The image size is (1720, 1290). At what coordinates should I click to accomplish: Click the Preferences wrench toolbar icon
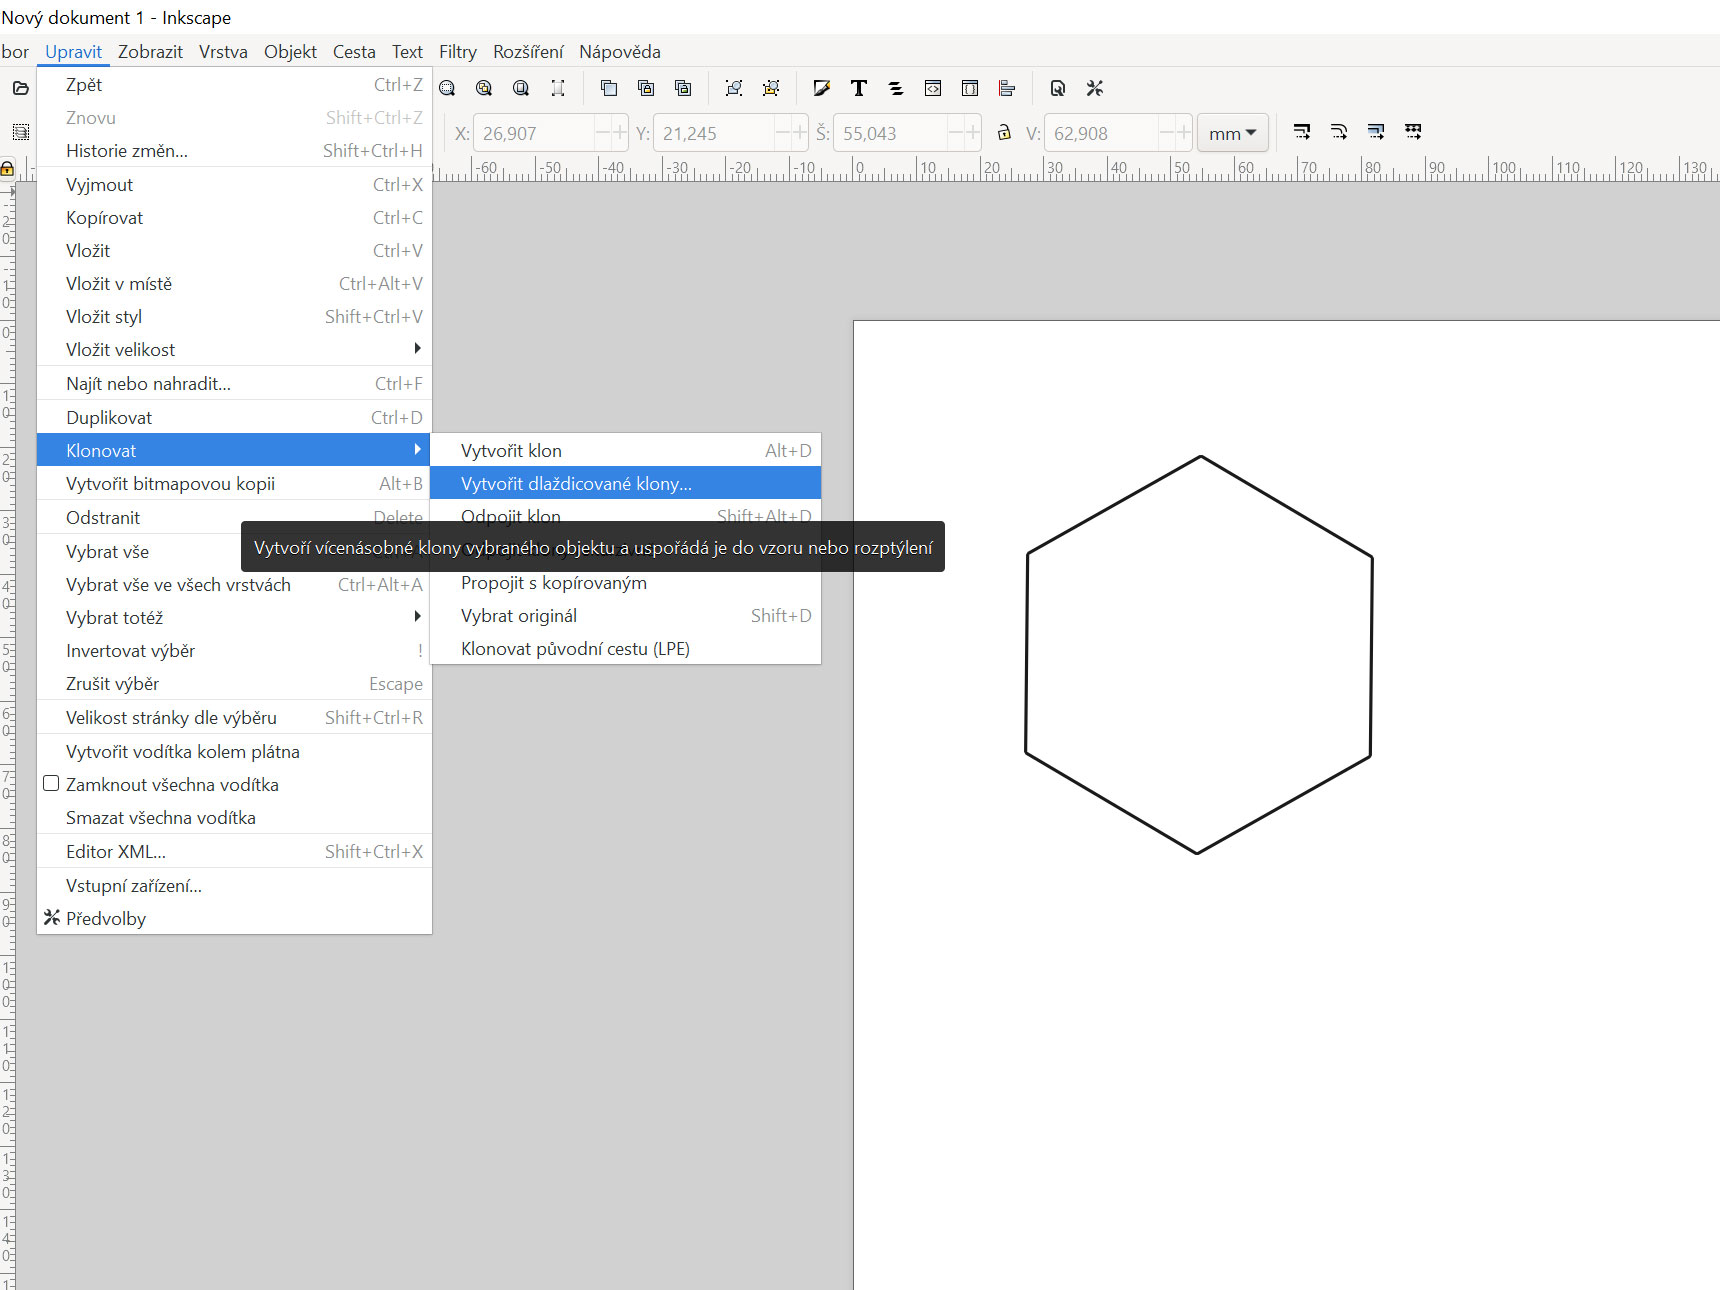point(1095,88)
